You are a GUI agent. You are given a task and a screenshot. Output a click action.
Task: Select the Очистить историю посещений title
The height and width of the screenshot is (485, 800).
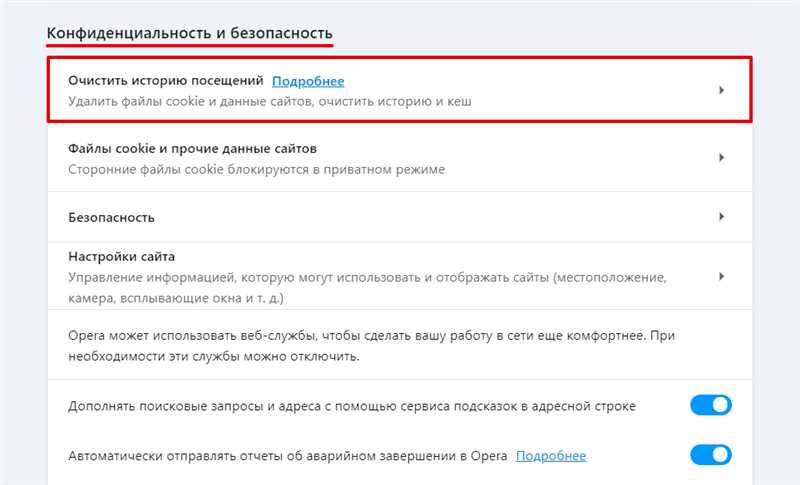pos(166,81)
